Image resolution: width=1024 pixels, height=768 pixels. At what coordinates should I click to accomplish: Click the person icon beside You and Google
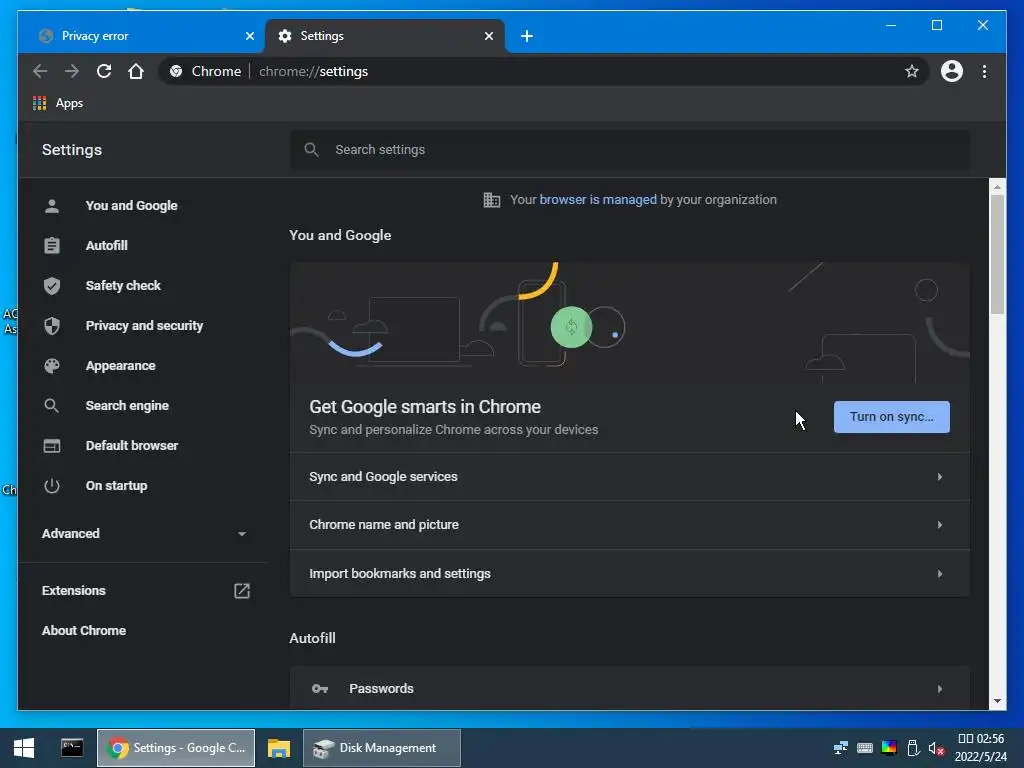(x=52, y=206)
